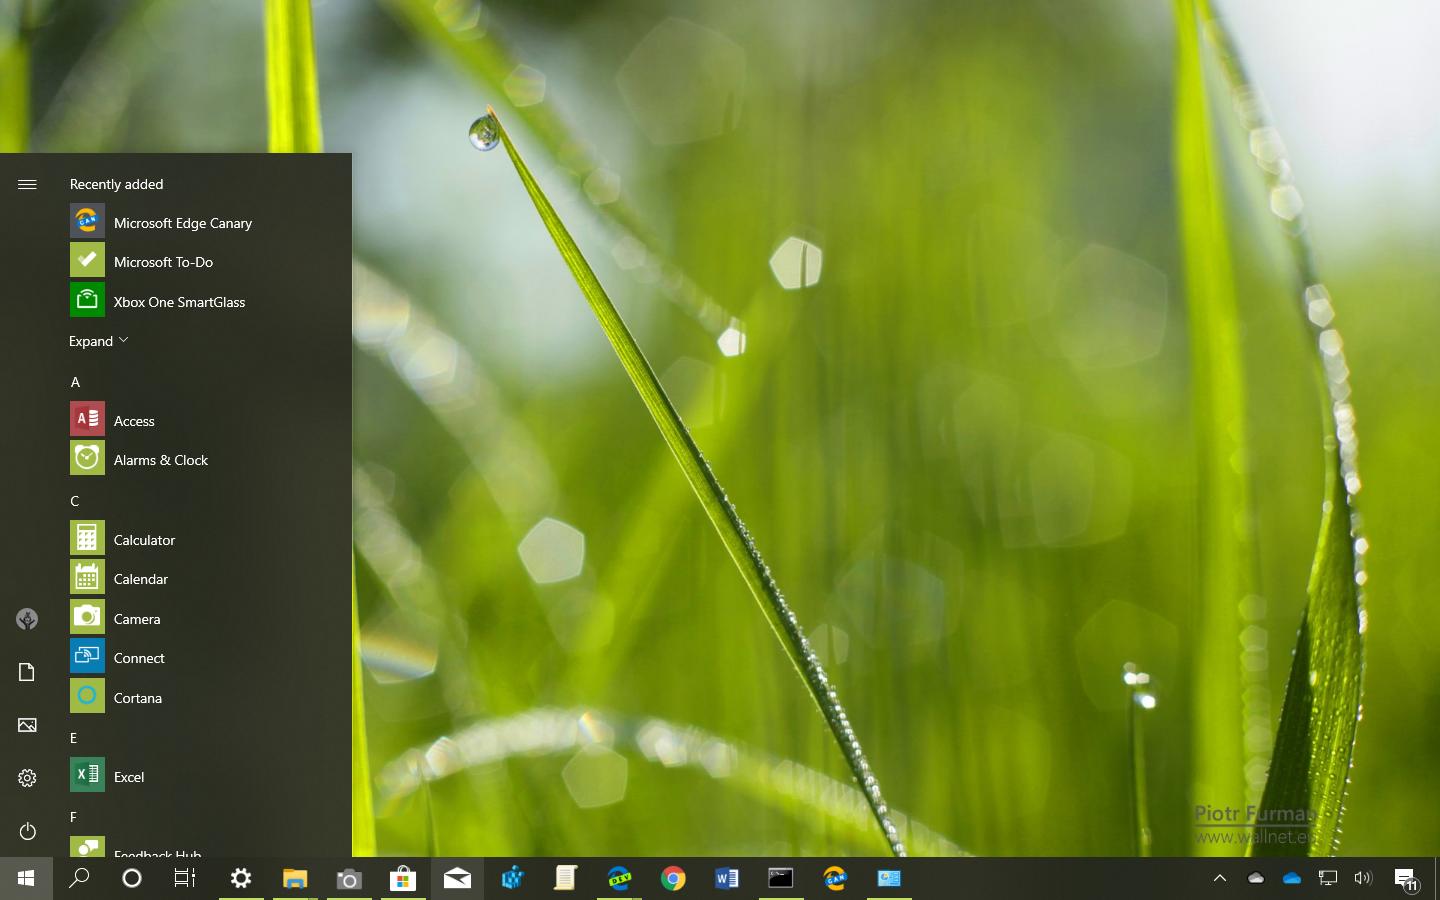Open the Power options

click(27, 831)
